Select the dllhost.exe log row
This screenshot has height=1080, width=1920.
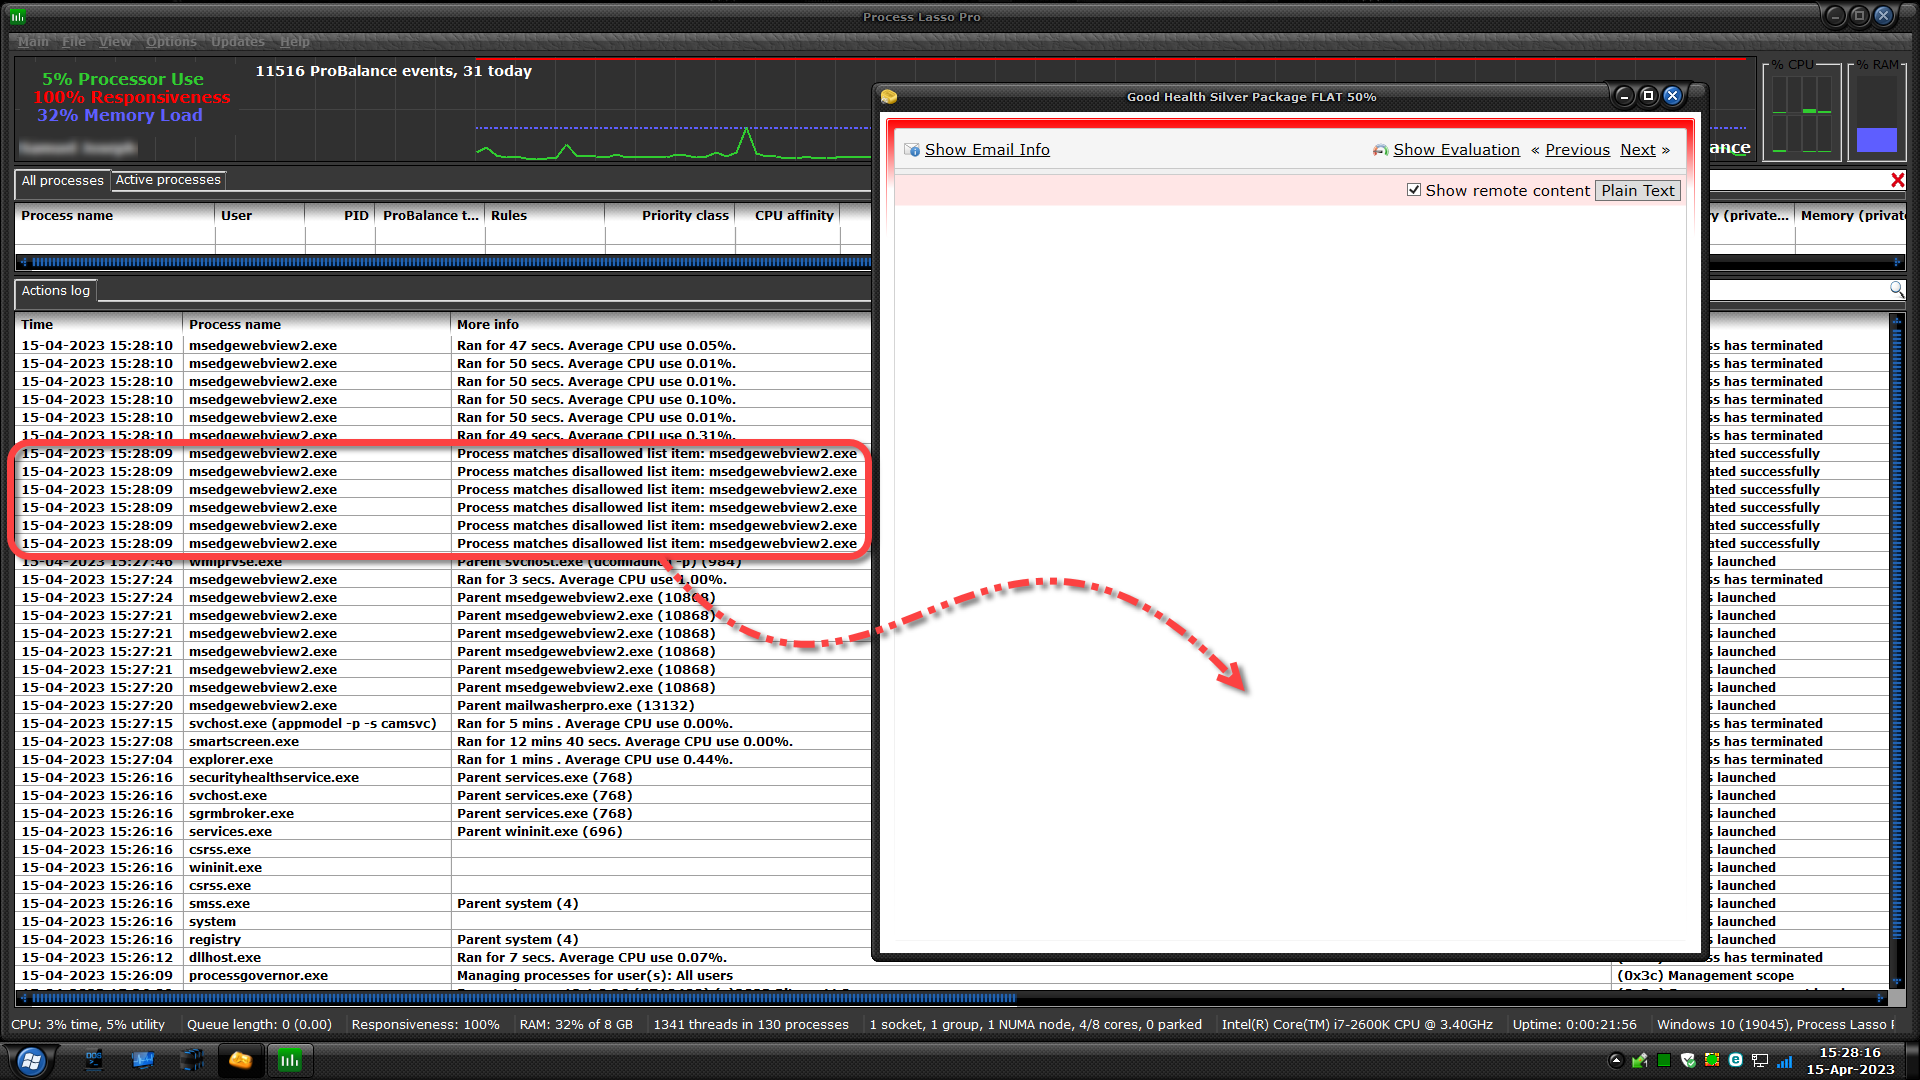pyautogui.click(x=443, y=957)
